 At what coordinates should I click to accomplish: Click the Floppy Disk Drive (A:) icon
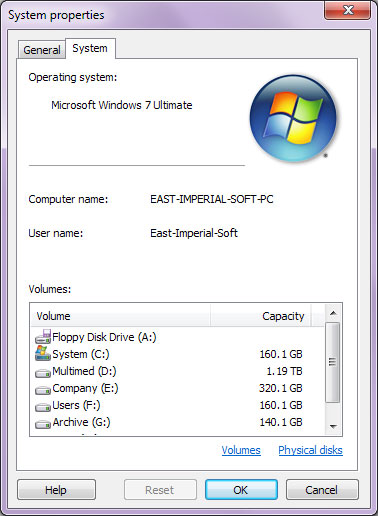click(43, 337)
